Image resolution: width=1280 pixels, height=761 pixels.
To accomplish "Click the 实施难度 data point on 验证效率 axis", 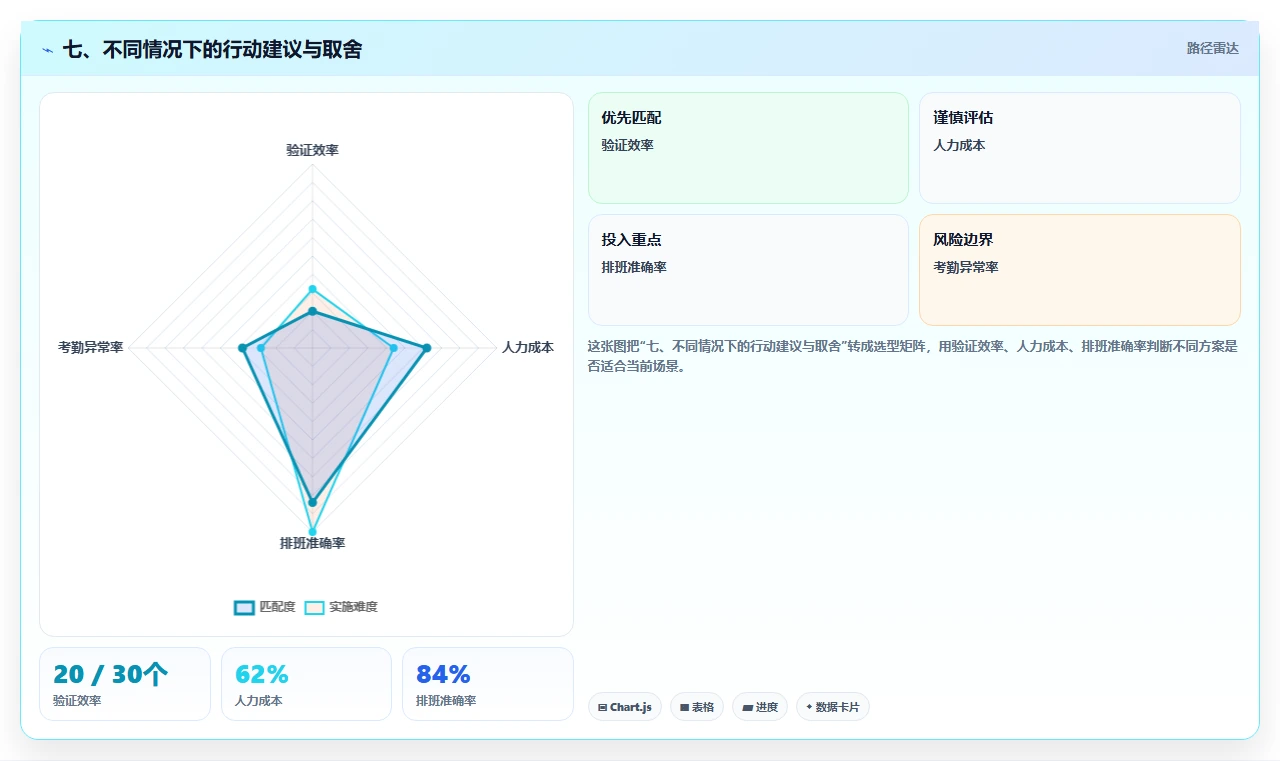I will tap(312, 289).
